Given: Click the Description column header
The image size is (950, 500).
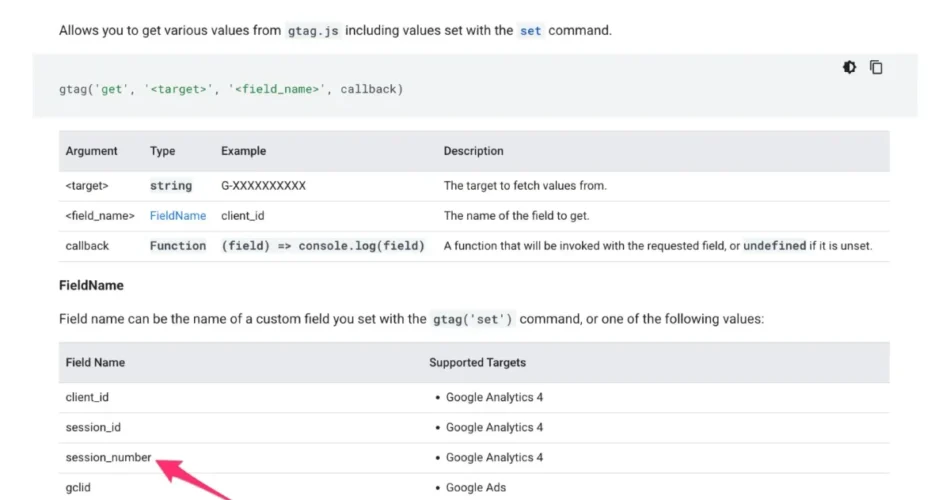Looking at the screenshot, I should 473,151.
